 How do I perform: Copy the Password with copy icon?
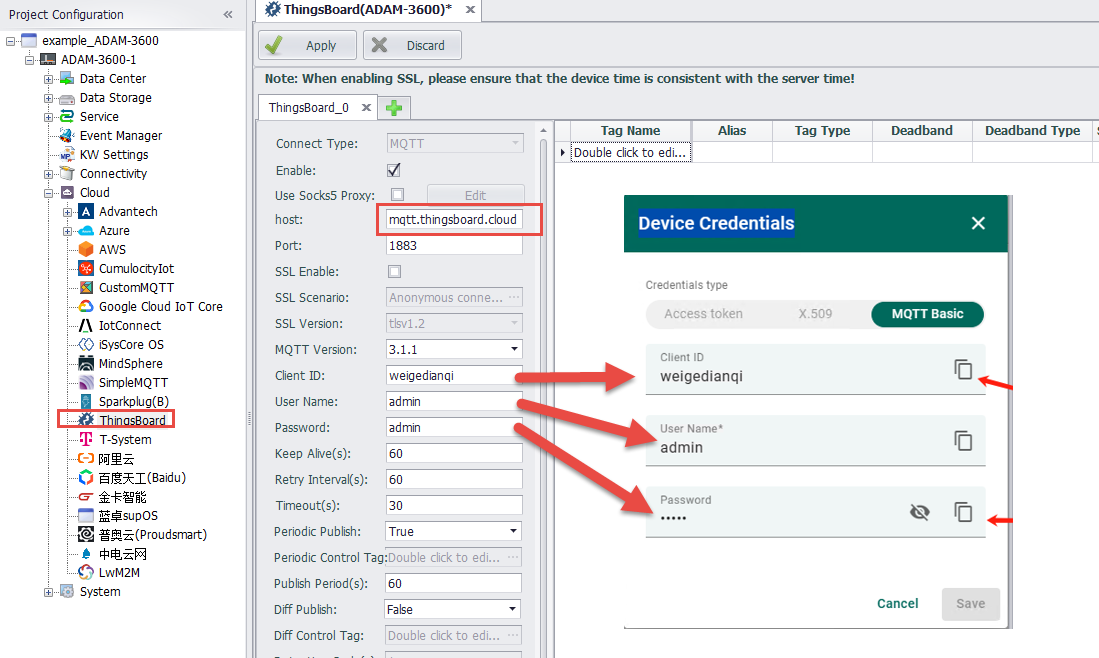(x=963, y=512)
